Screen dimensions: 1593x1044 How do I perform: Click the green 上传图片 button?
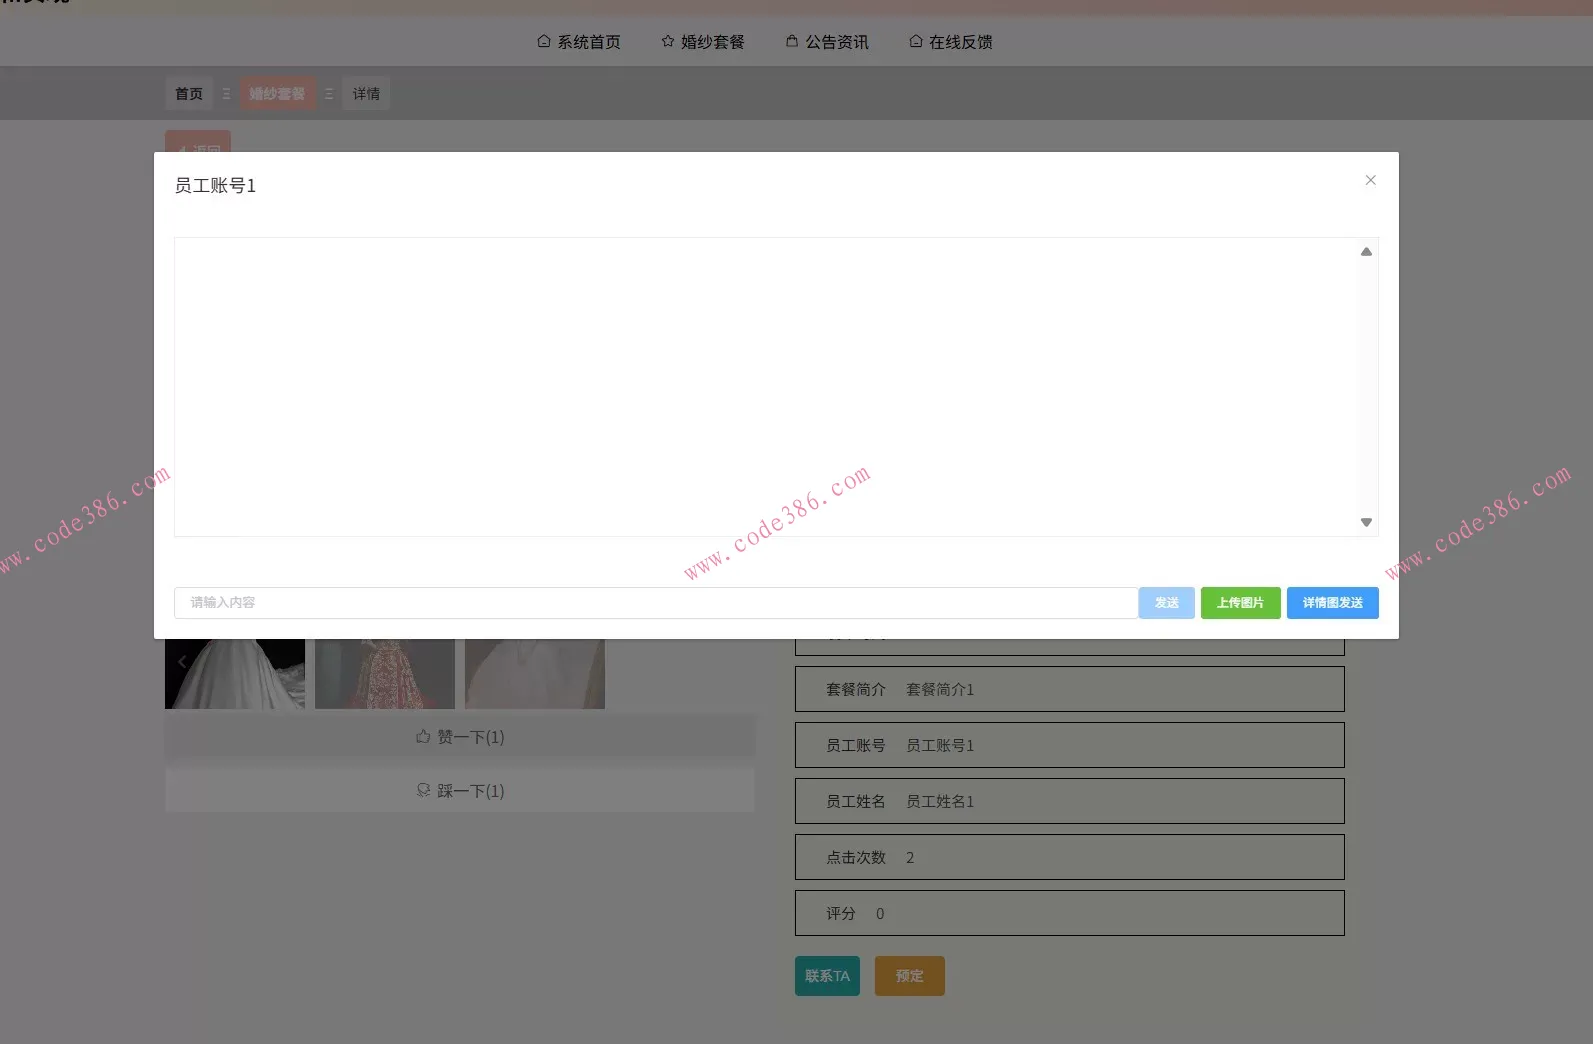1240,603
